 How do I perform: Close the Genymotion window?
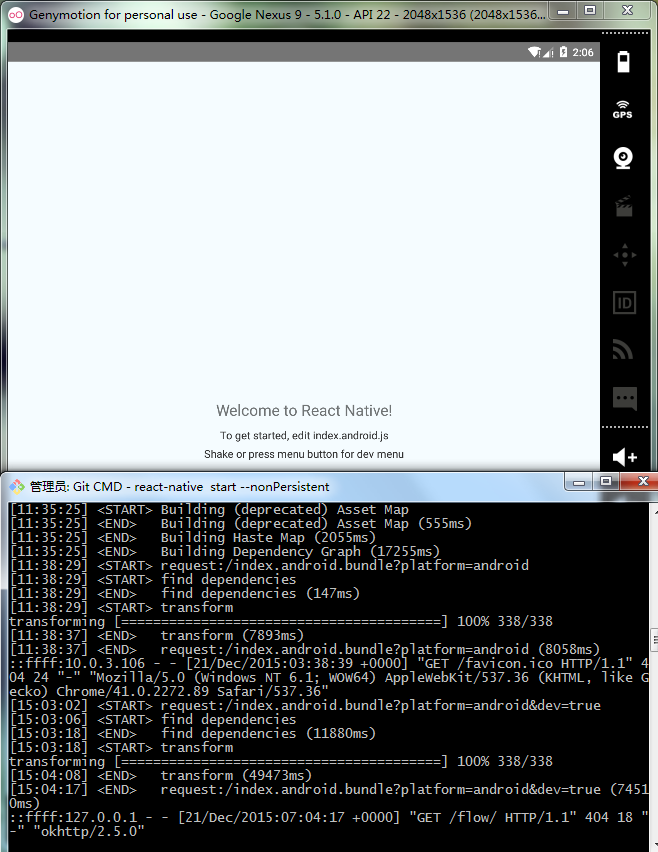coord(627,10)
